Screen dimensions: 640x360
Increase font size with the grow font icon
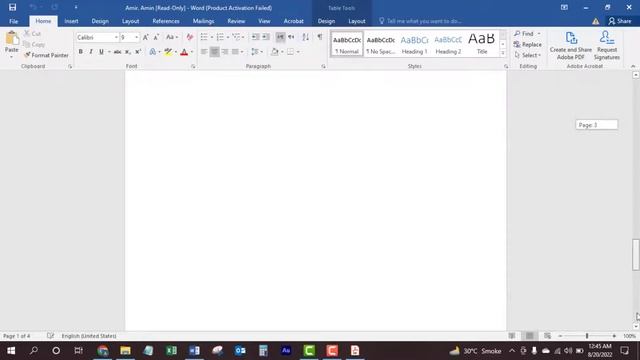[x=145, y=37]
